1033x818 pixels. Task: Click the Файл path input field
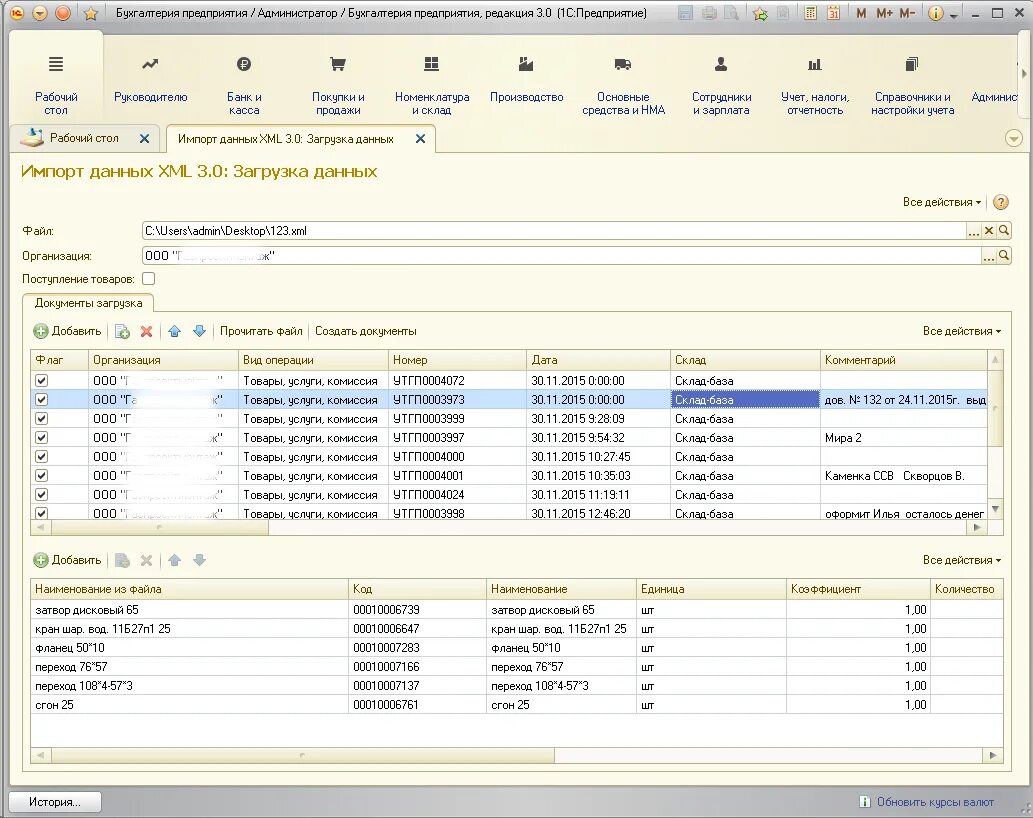tap(553, 231)
